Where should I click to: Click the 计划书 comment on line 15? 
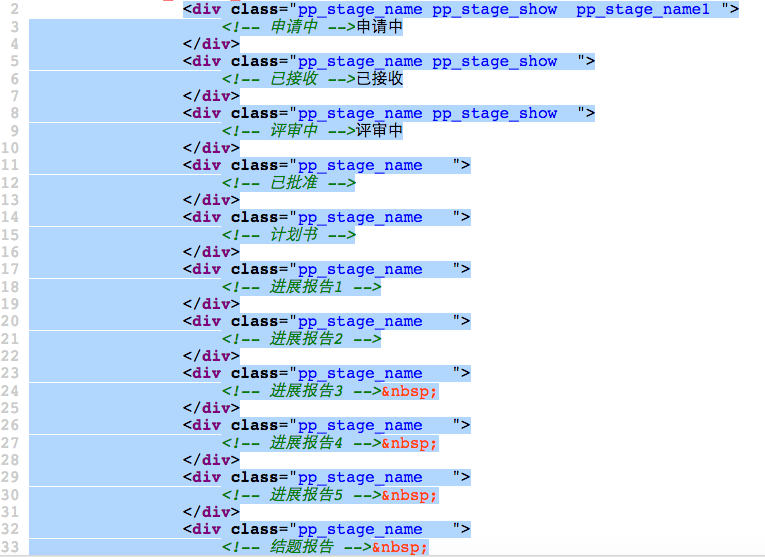[x=289, y=235]
